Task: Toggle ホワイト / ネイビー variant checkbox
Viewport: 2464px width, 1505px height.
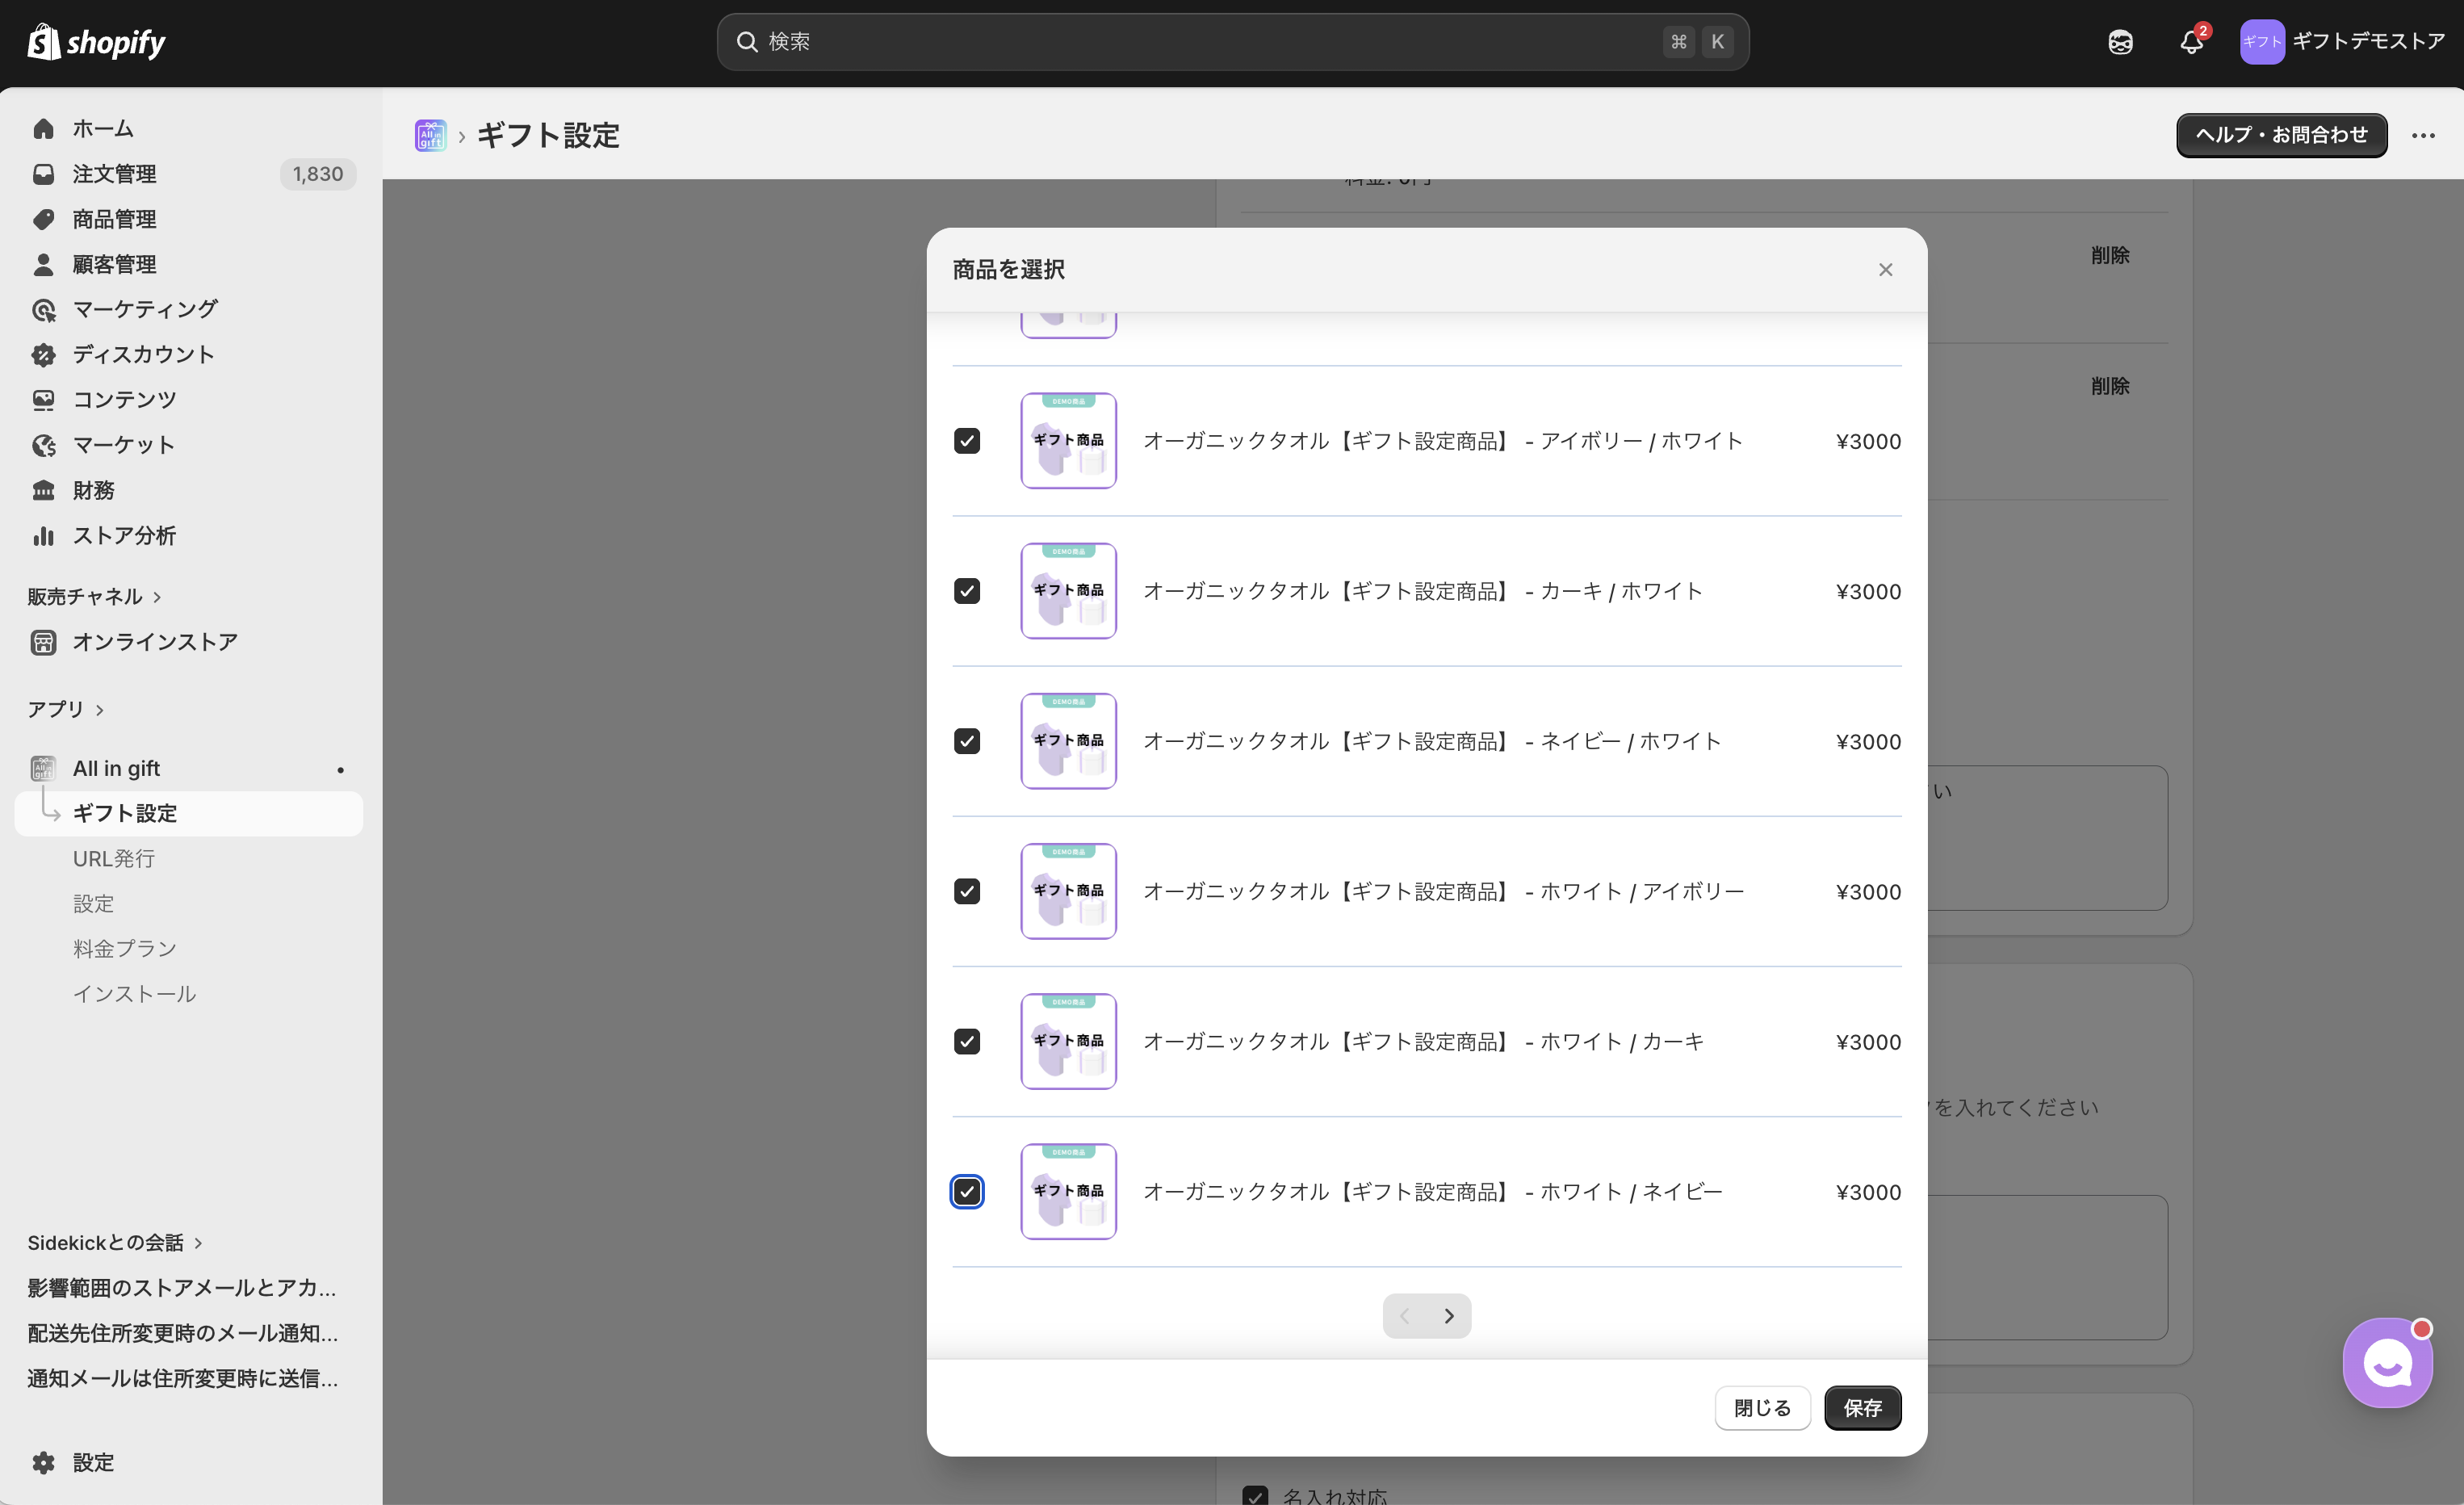Action: (967, 1191)
